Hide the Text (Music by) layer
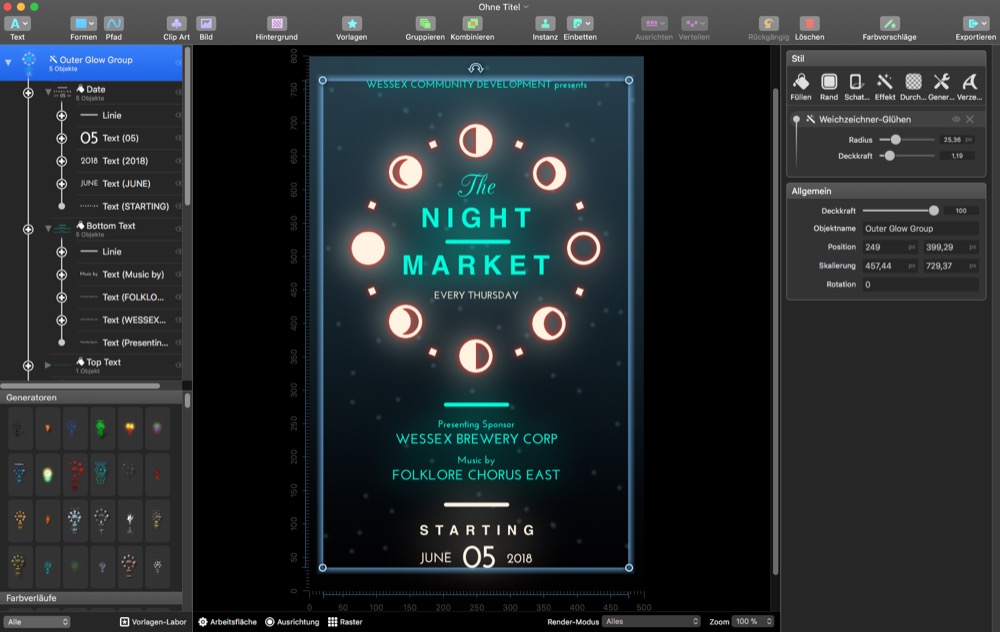Viewport: 1000px width, 632px height. click(179, 274)
